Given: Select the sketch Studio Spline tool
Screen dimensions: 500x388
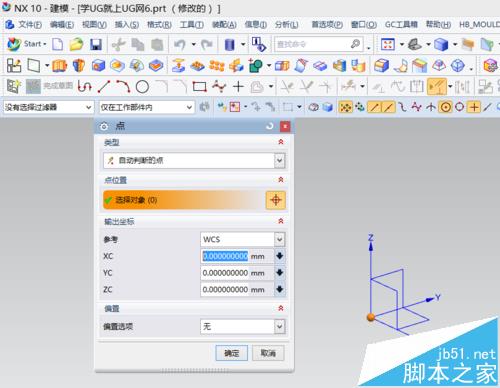Looking at the screenshot, I should (219, 87).
